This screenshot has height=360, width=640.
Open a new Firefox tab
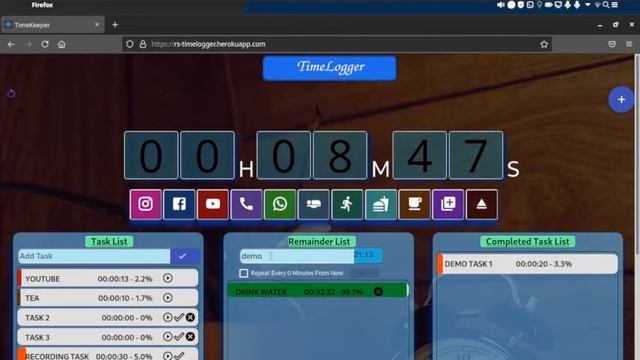pos(115,25)
